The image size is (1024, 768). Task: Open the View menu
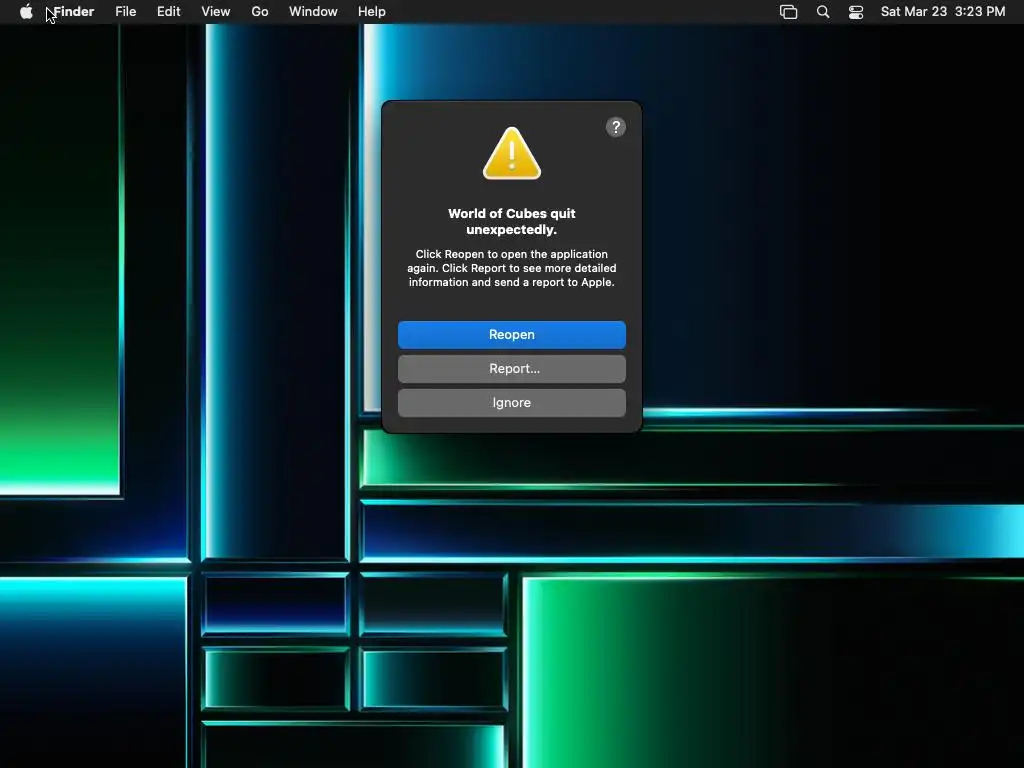click(216, 12)
